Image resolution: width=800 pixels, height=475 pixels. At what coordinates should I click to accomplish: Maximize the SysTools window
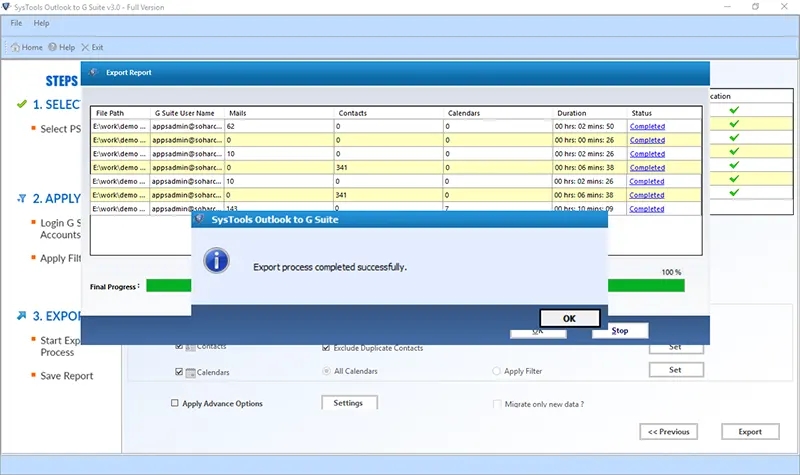756,7
